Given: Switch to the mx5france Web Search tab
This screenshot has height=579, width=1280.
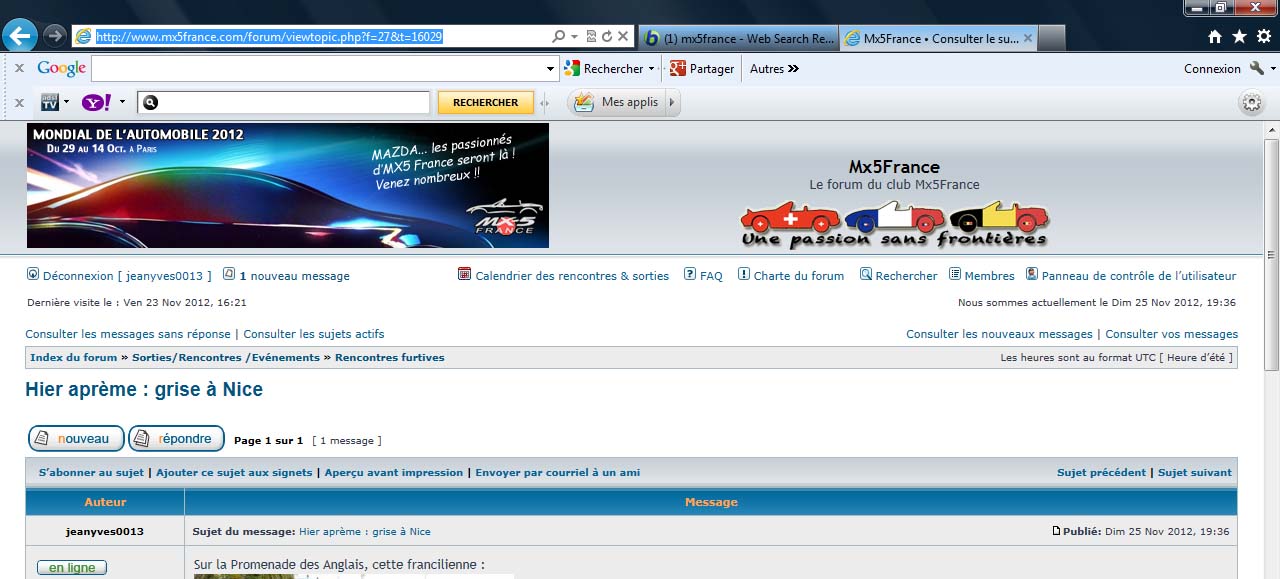Looking at the screenshot, I should [x=738, y=38].
